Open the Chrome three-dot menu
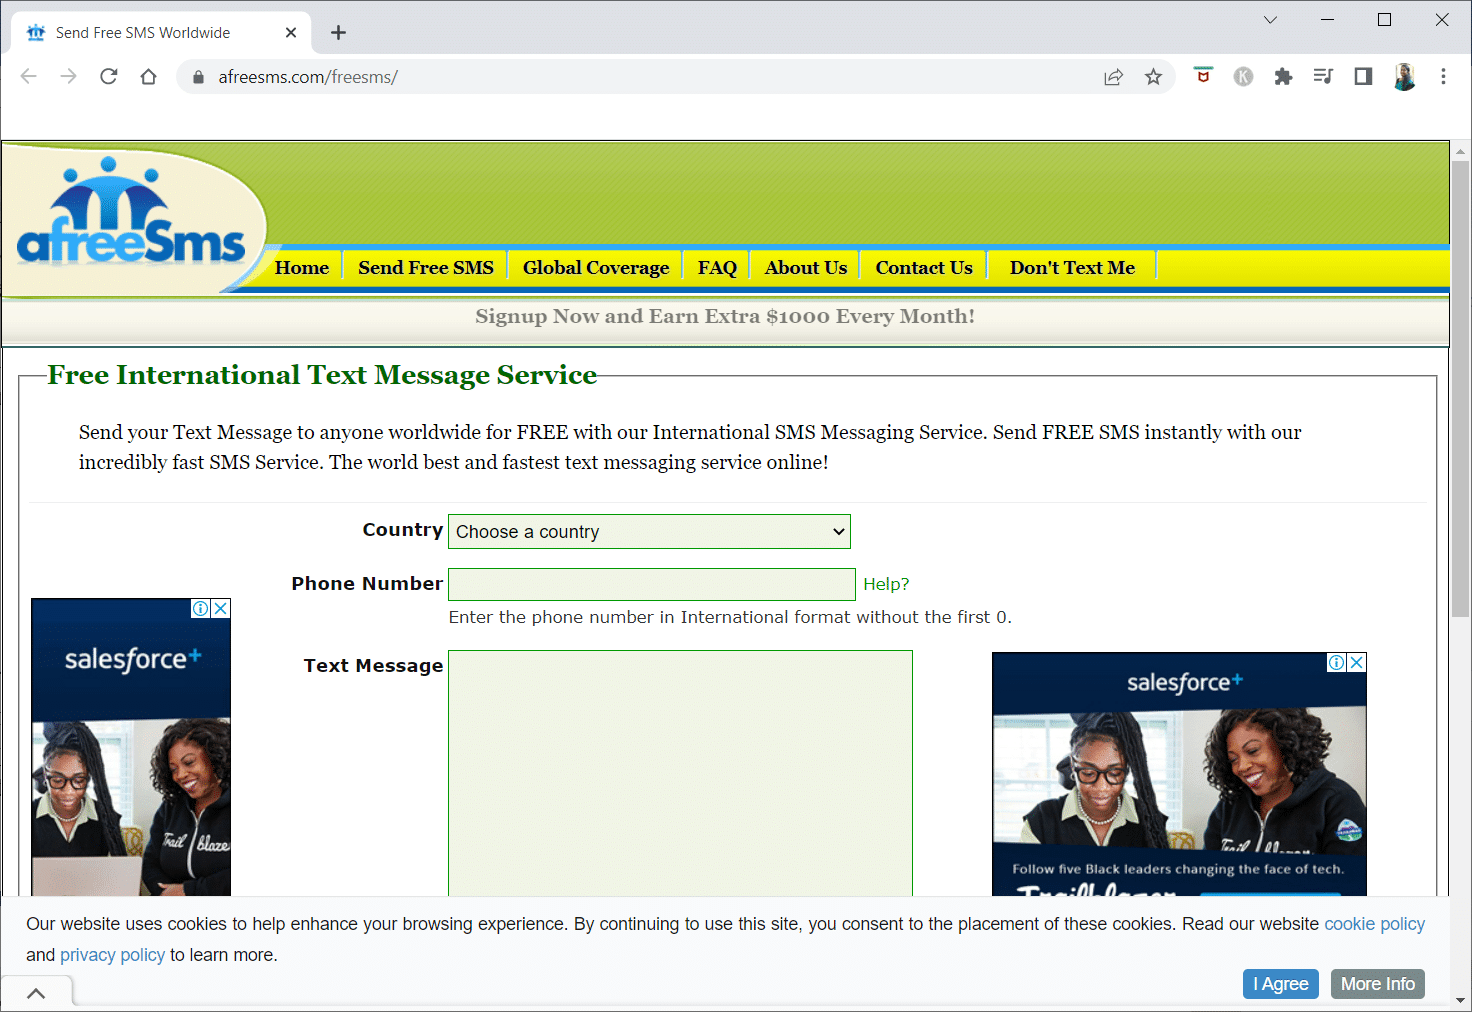 (1443, 77)
